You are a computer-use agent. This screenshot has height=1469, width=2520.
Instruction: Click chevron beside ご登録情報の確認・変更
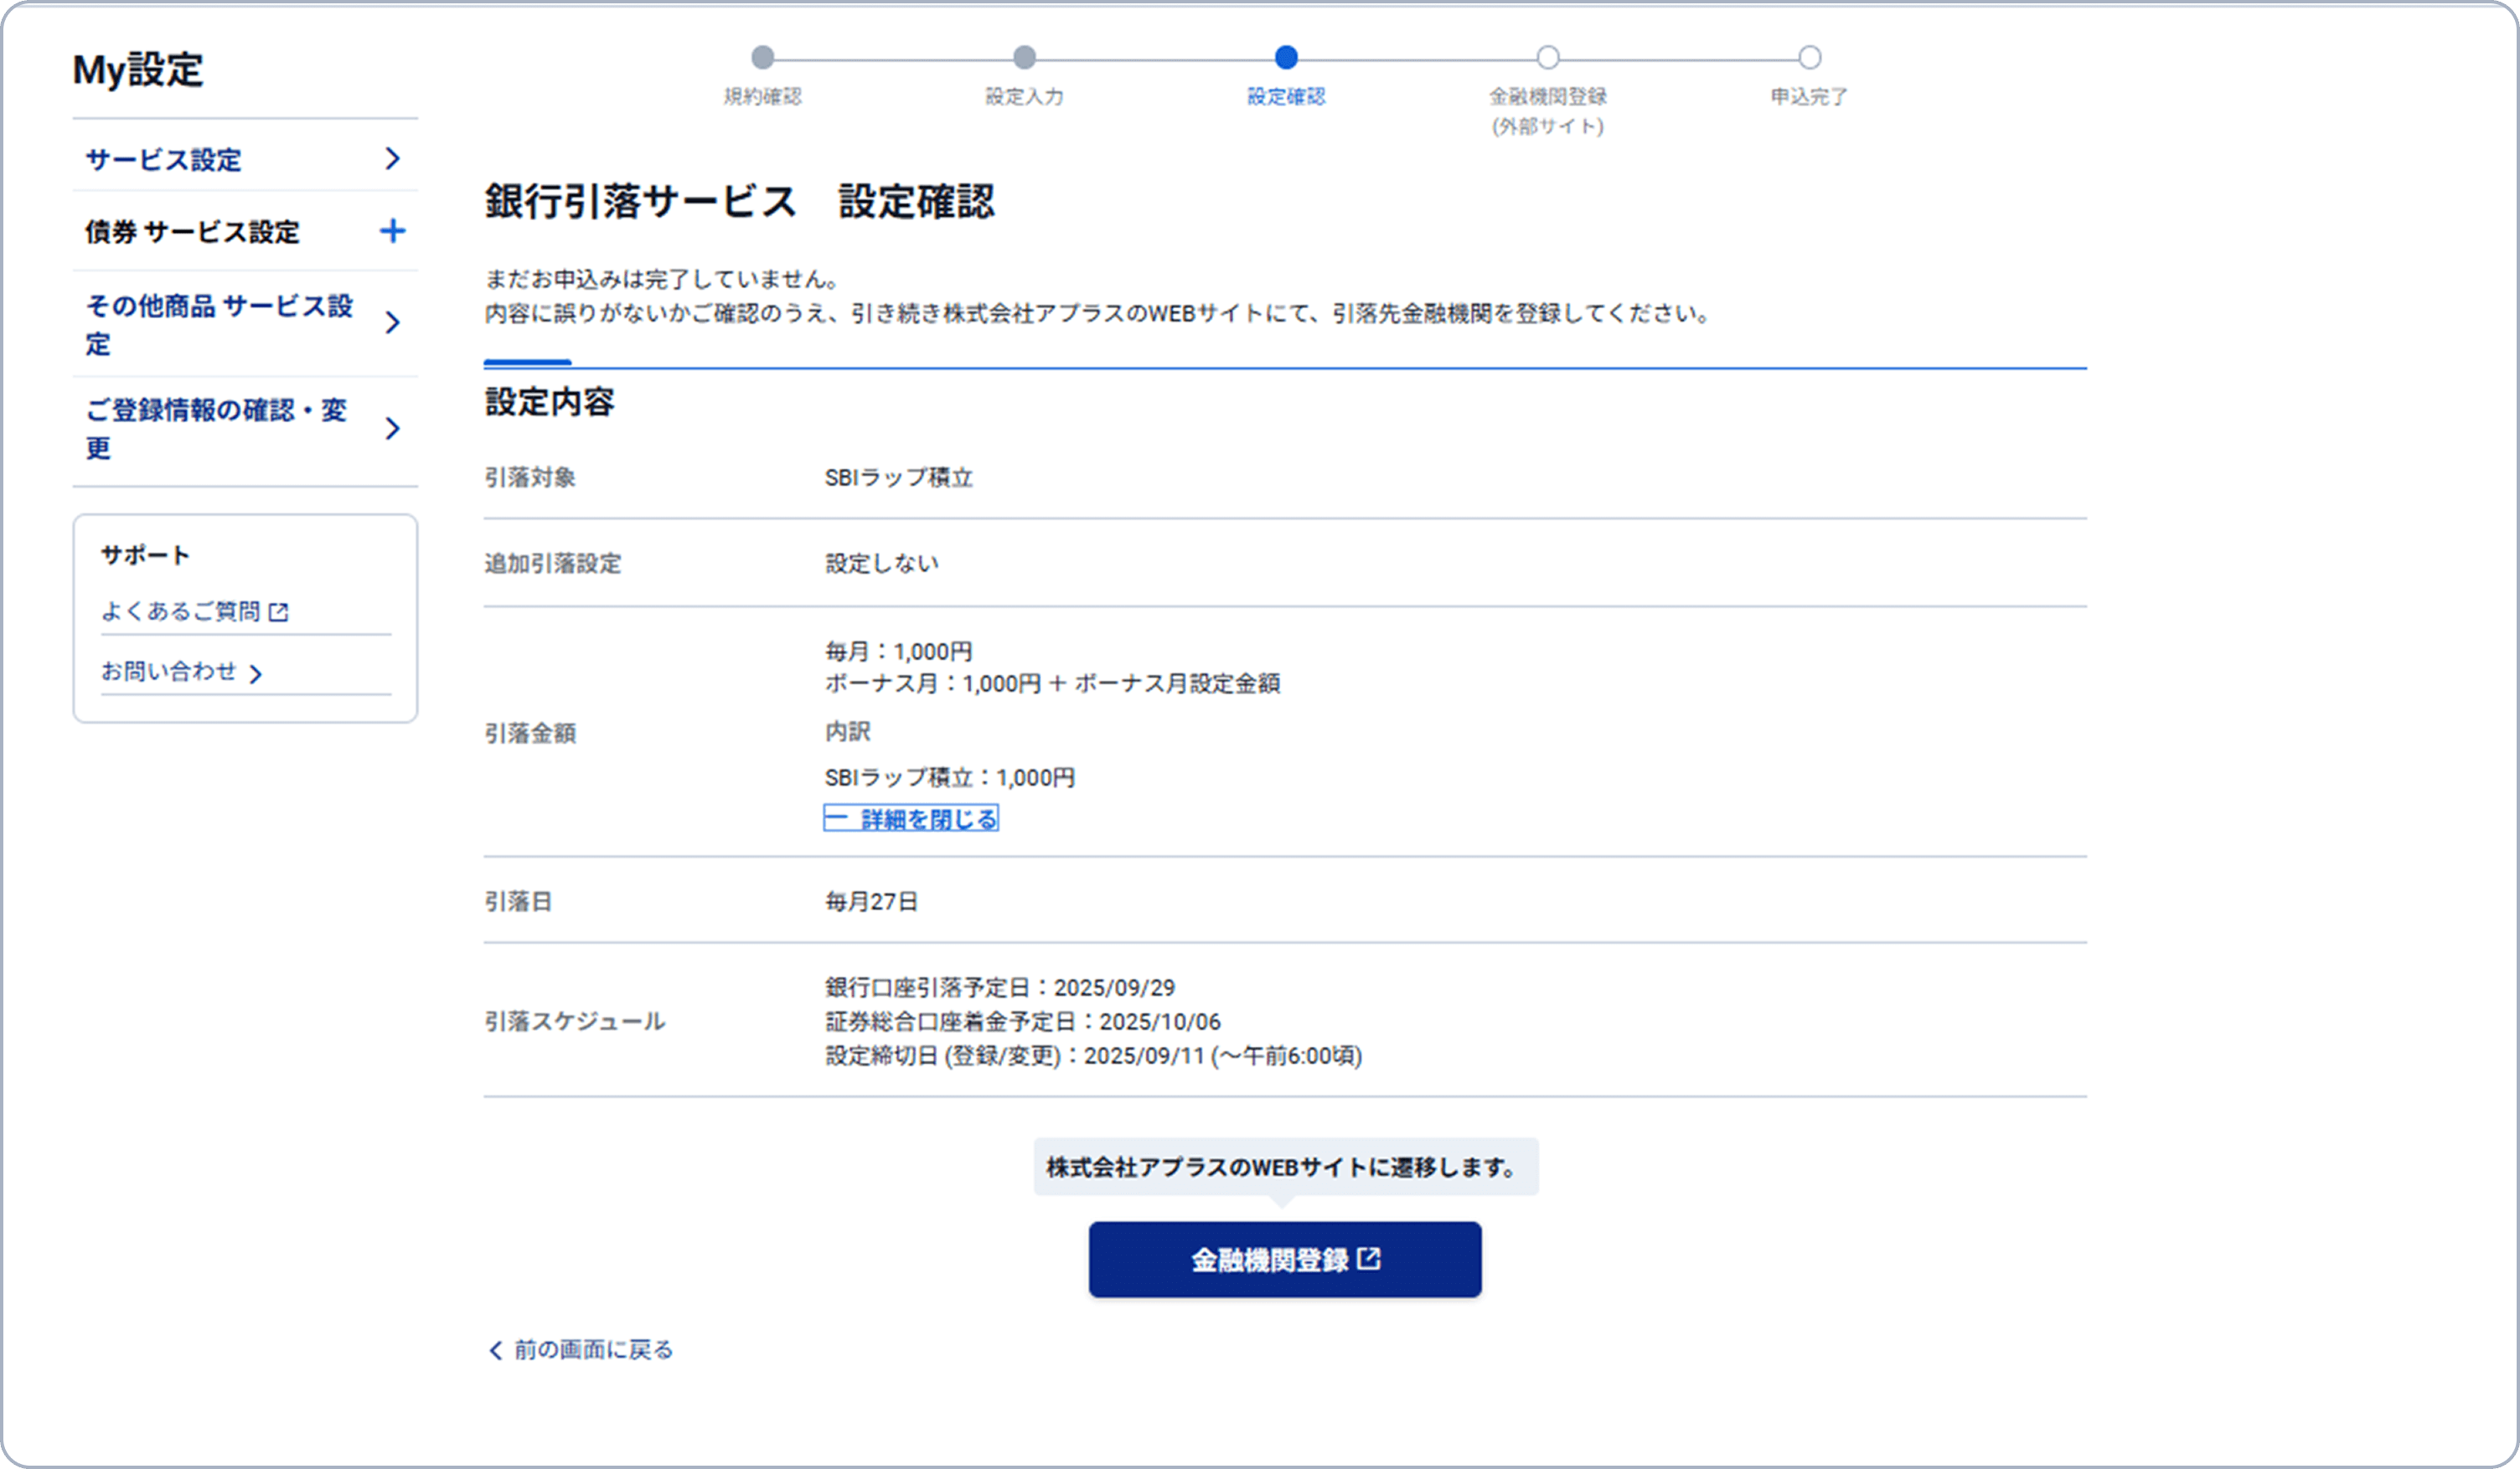point(392,428)
